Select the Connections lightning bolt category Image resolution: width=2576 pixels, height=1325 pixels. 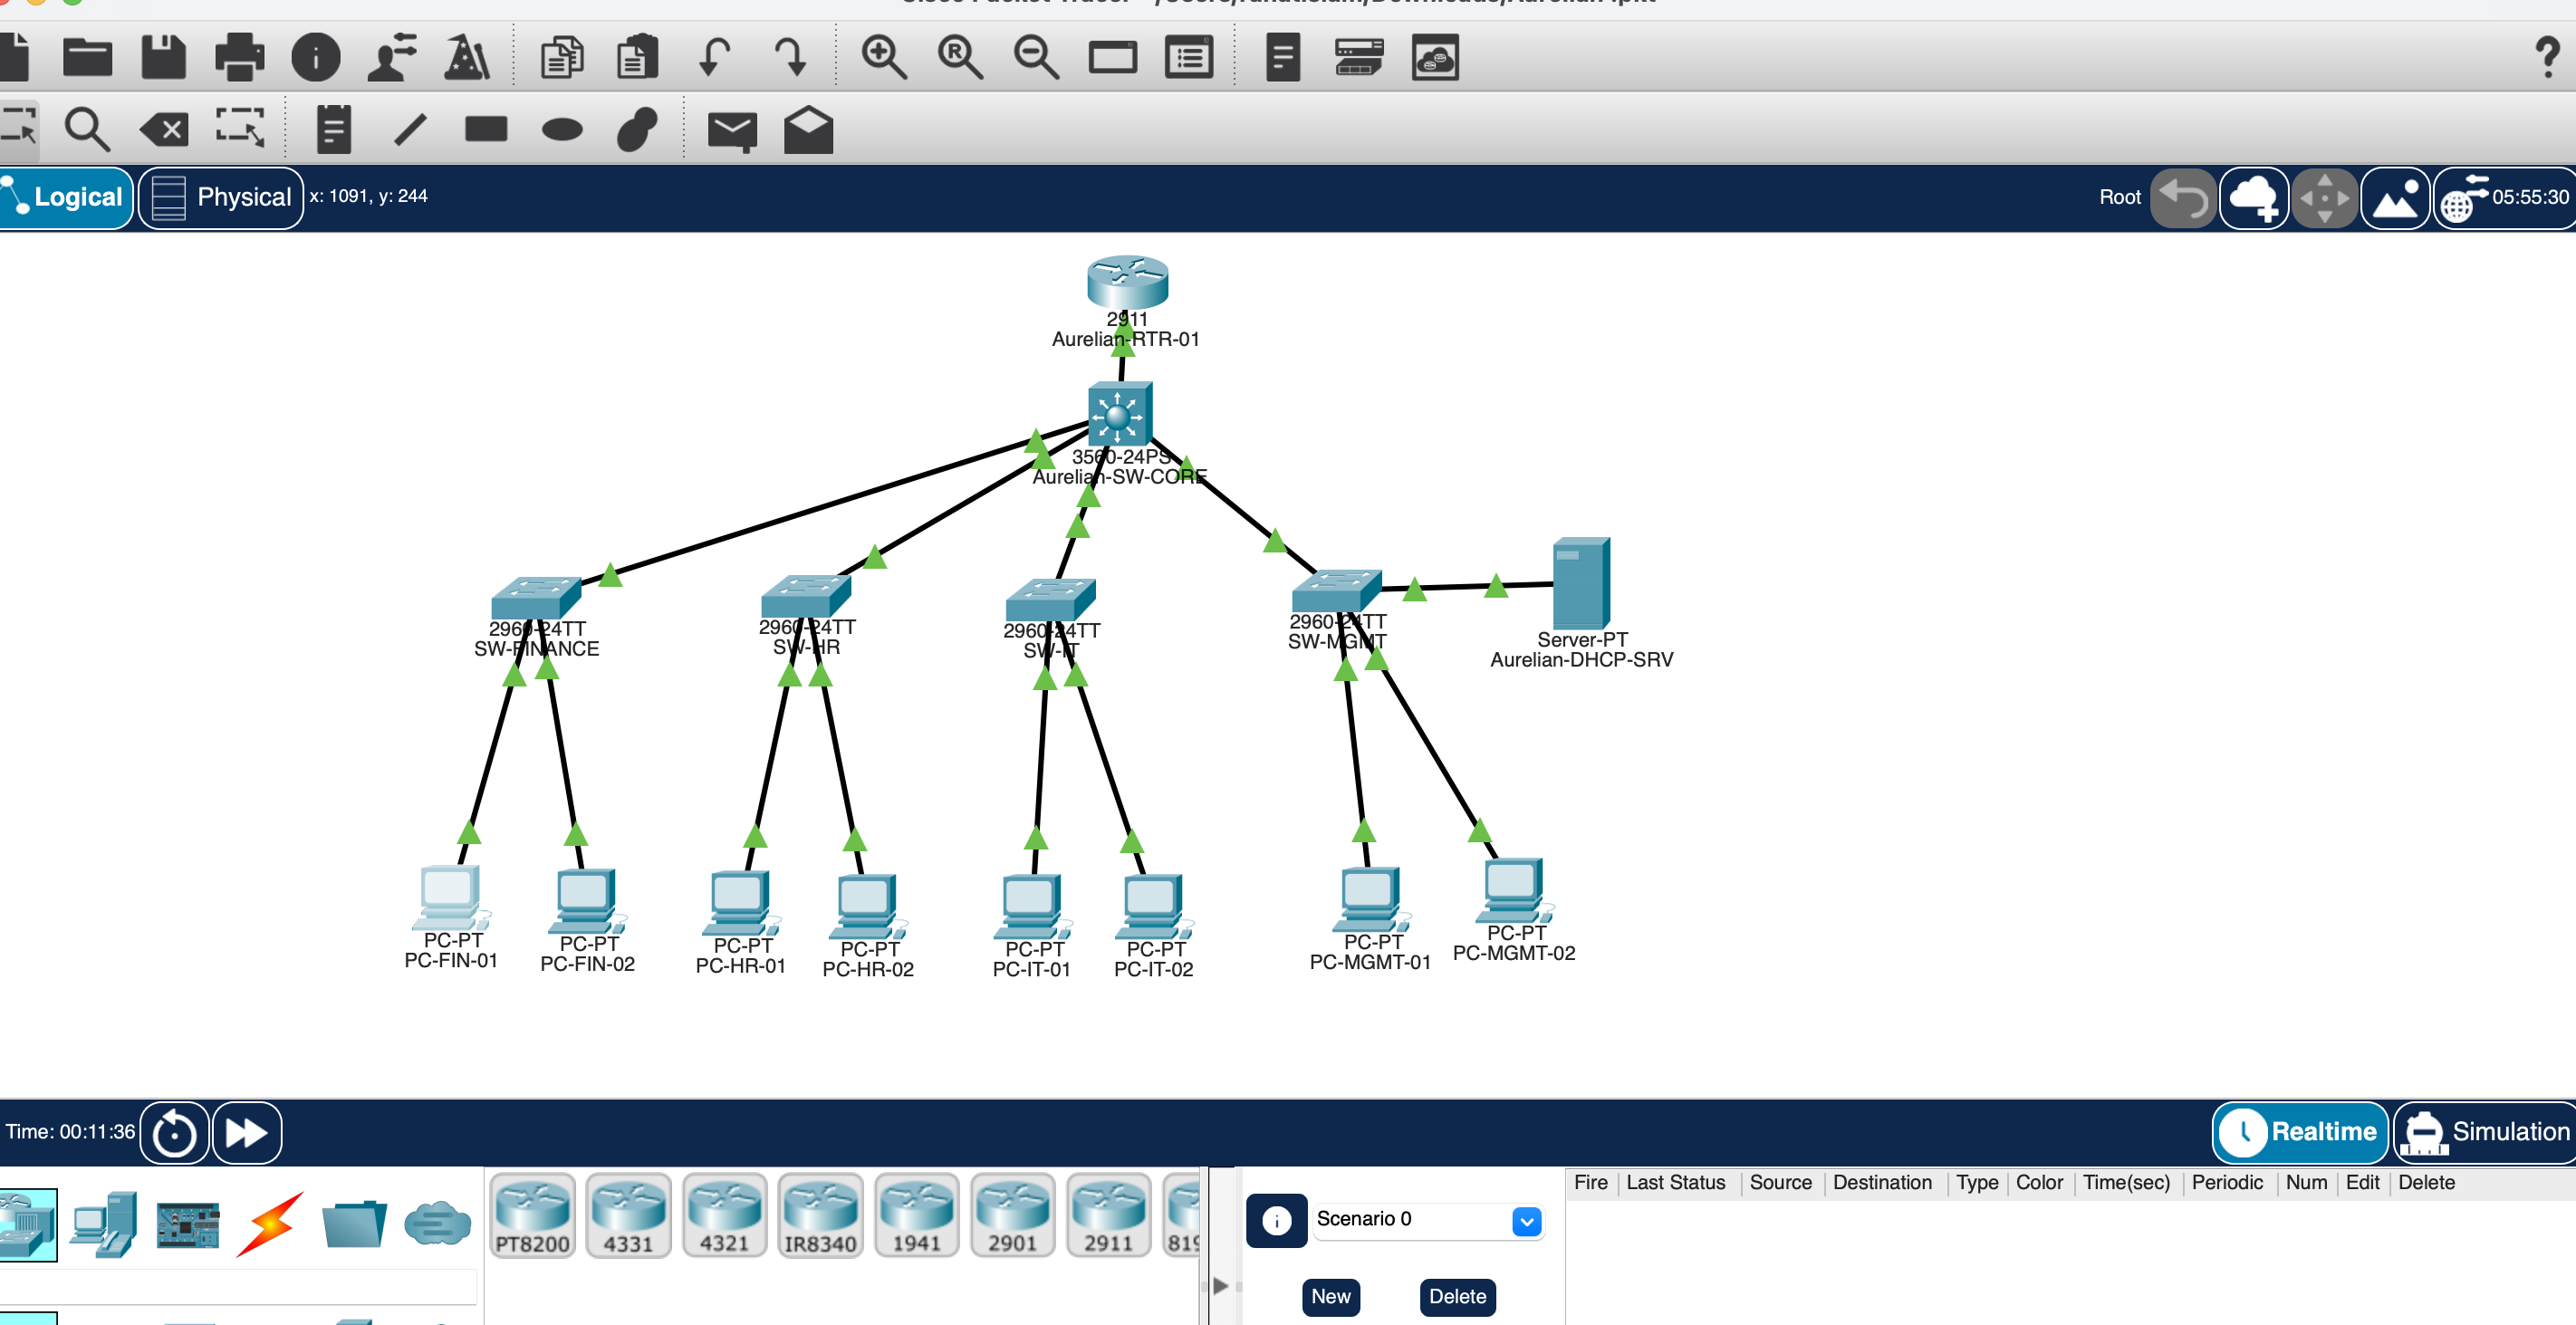[x=270, y=1224]
